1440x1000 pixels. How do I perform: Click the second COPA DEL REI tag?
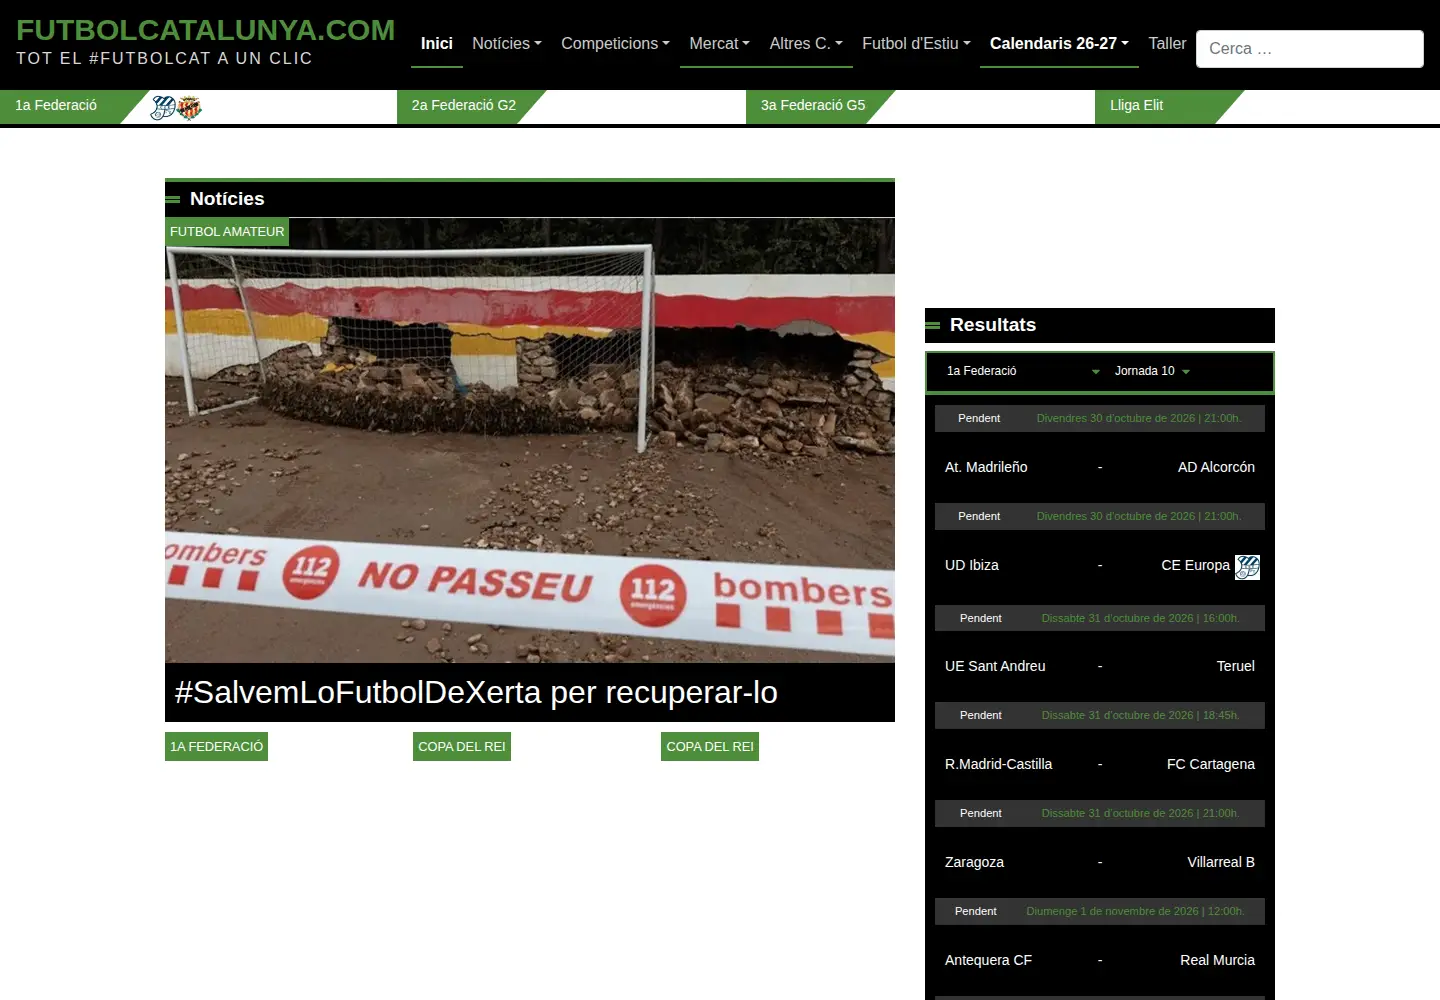point(710,747)
